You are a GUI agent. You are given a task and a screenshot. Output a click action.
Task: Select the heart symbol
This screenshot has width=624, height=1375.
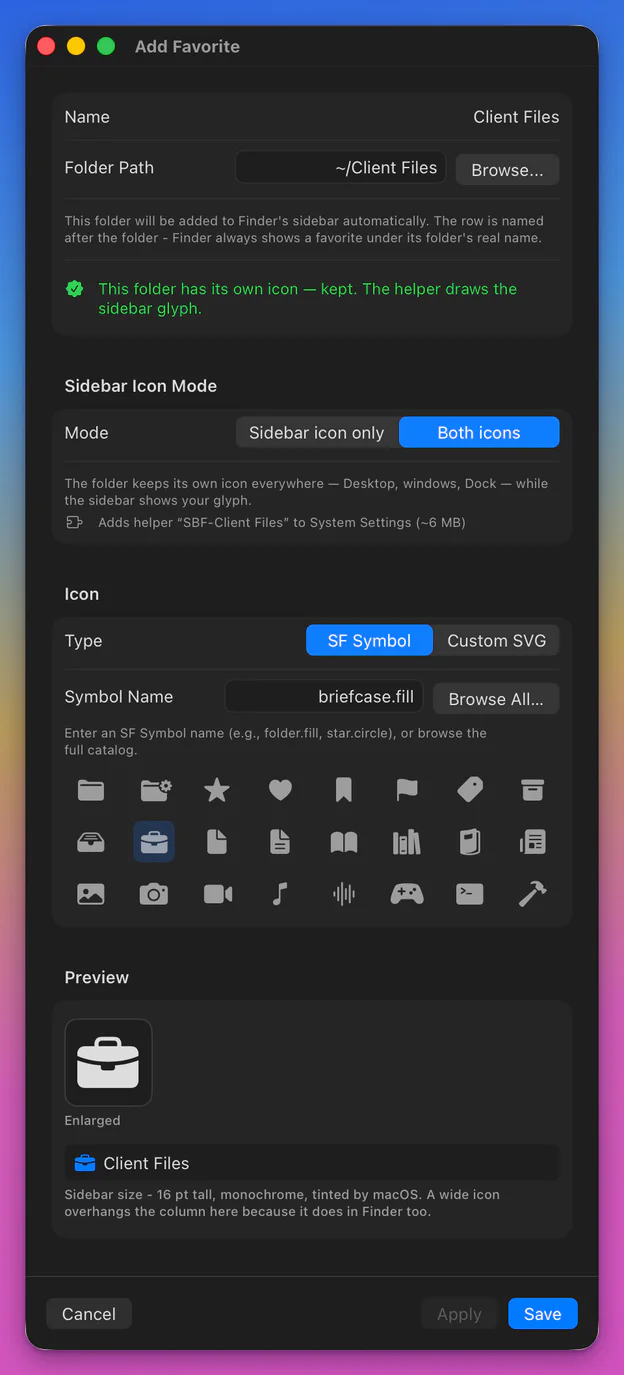click(x=280, y=790)
